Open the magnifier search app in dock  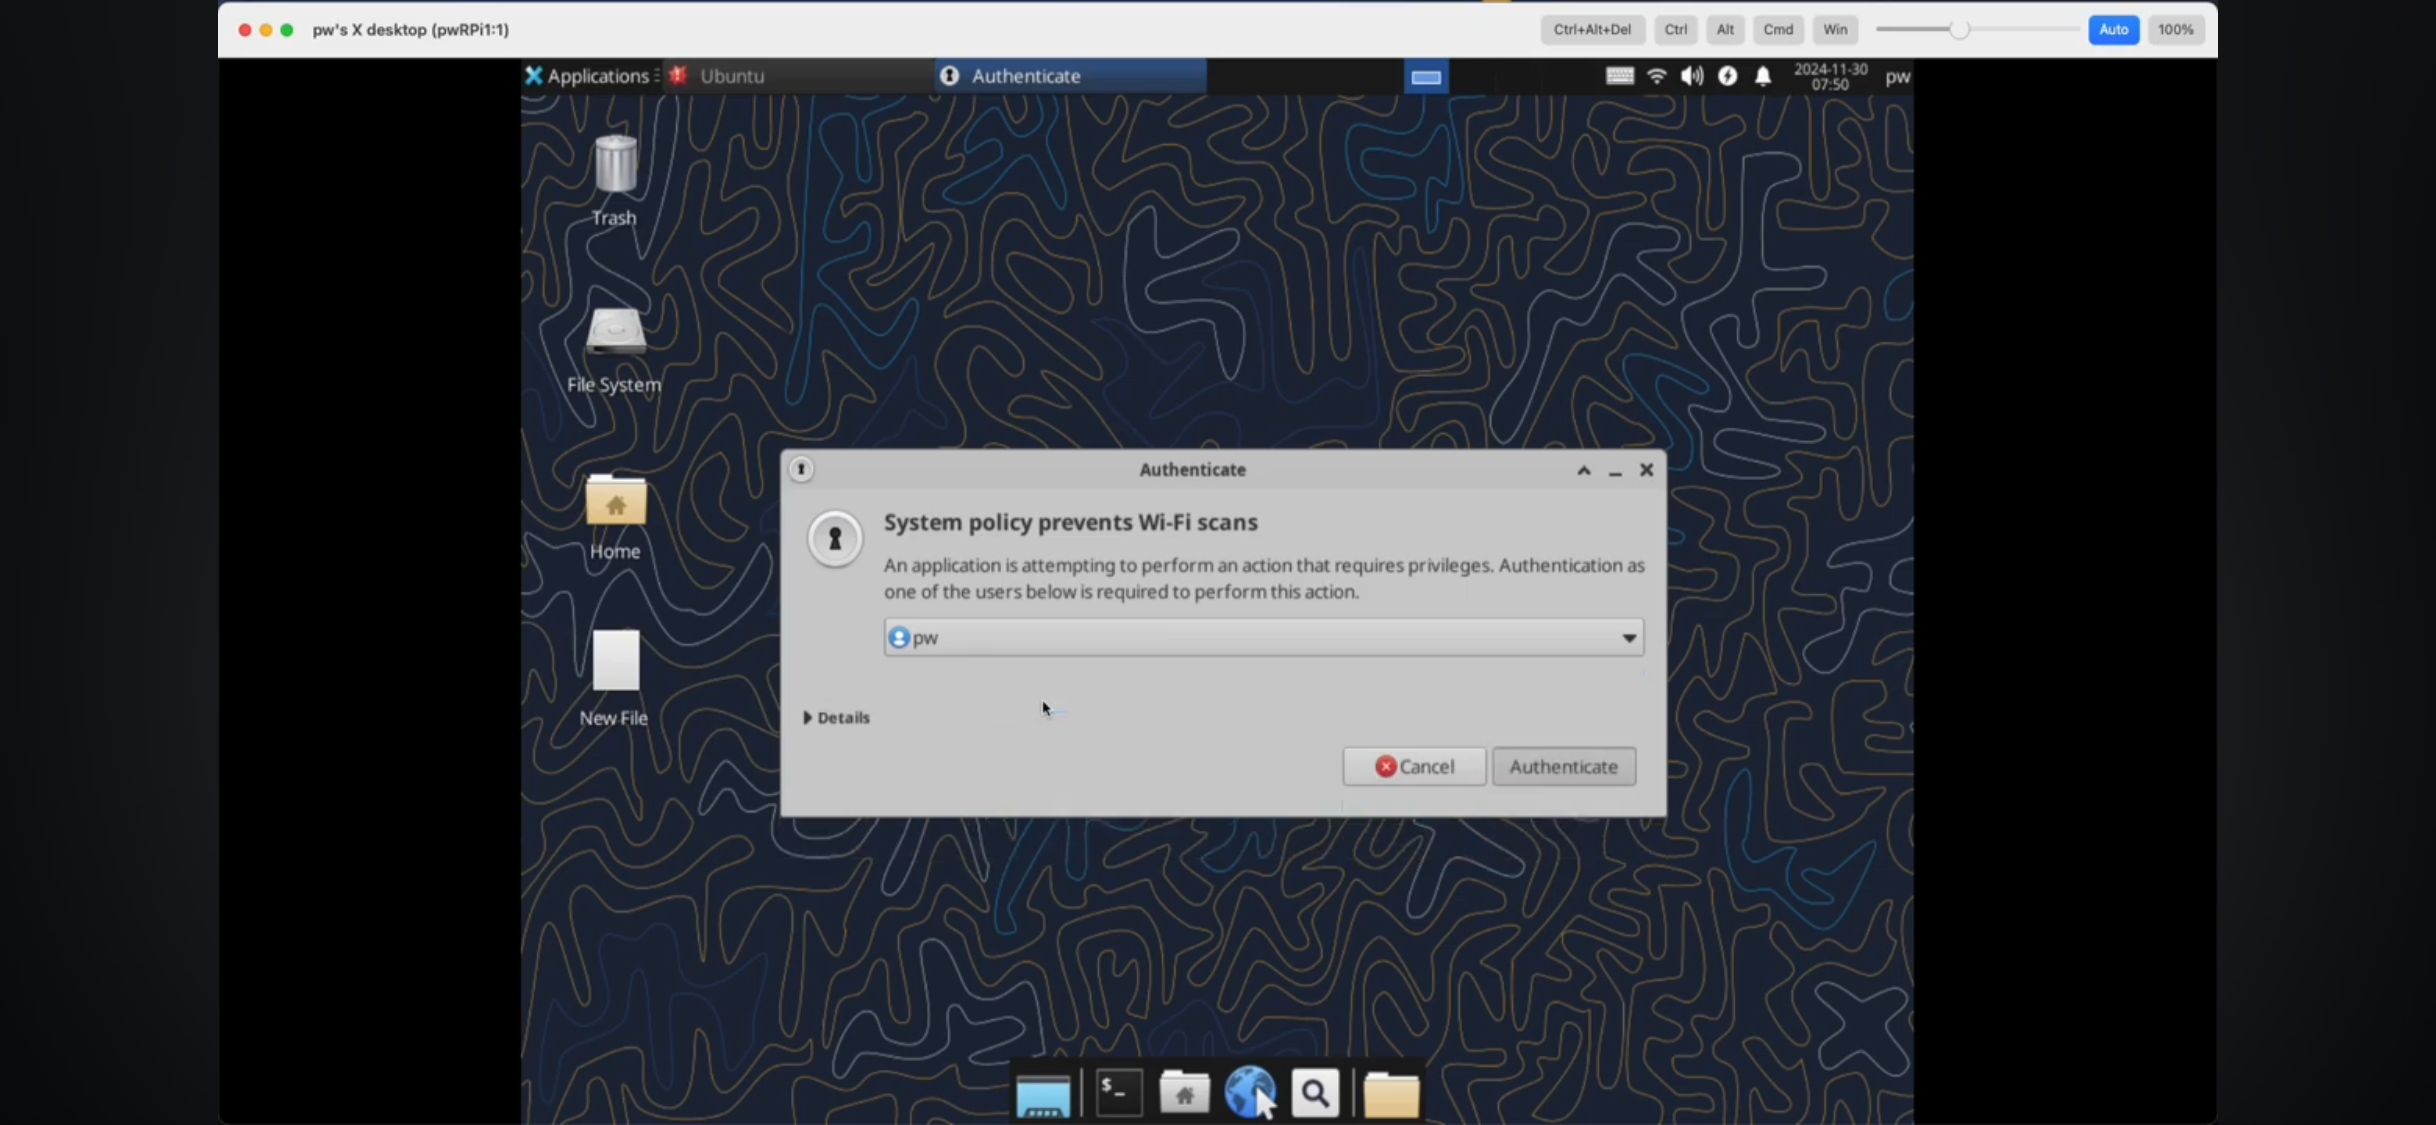1315,1092
